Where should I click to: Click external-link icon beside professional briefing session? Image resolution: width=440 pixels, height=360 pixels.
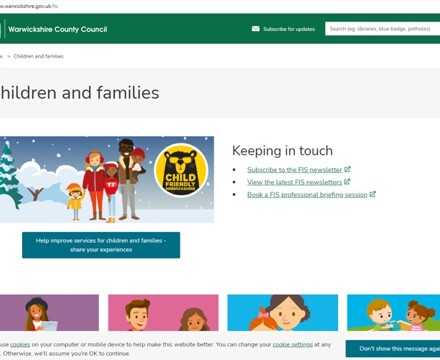[x=372, y=194]
